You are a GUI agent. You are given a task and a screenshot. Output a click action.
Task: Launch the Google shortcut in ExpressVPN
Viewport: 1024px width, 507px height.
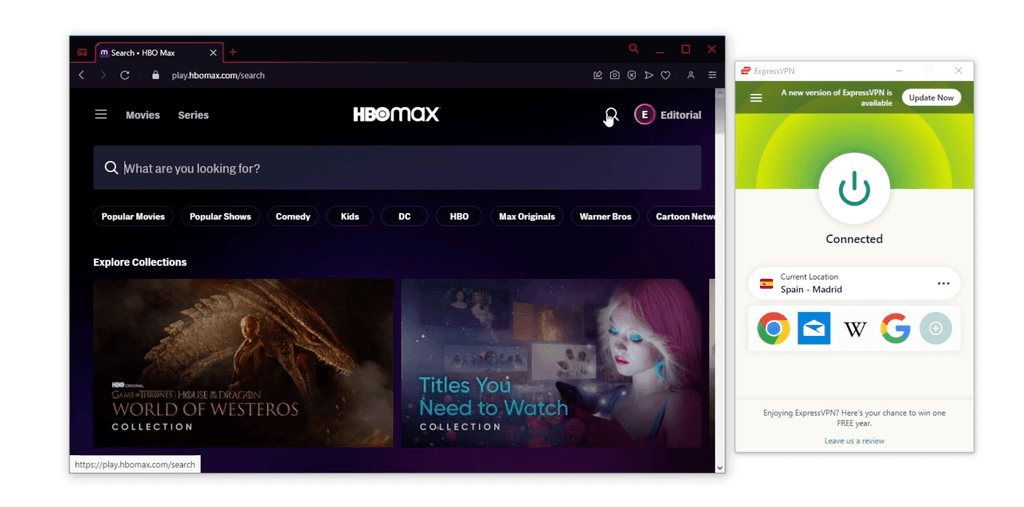click(895, 328)
